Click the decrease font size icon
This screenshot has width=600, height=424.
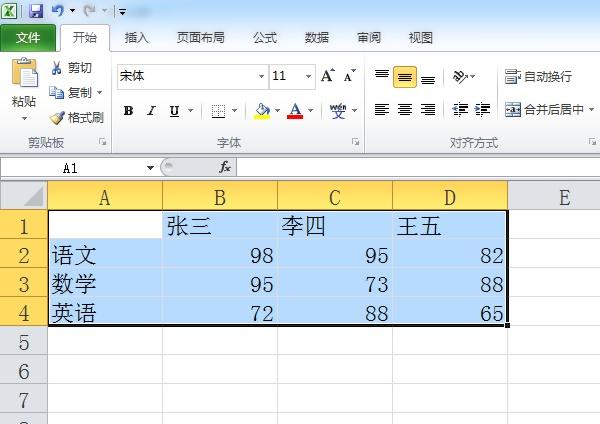tap(349, 75)
